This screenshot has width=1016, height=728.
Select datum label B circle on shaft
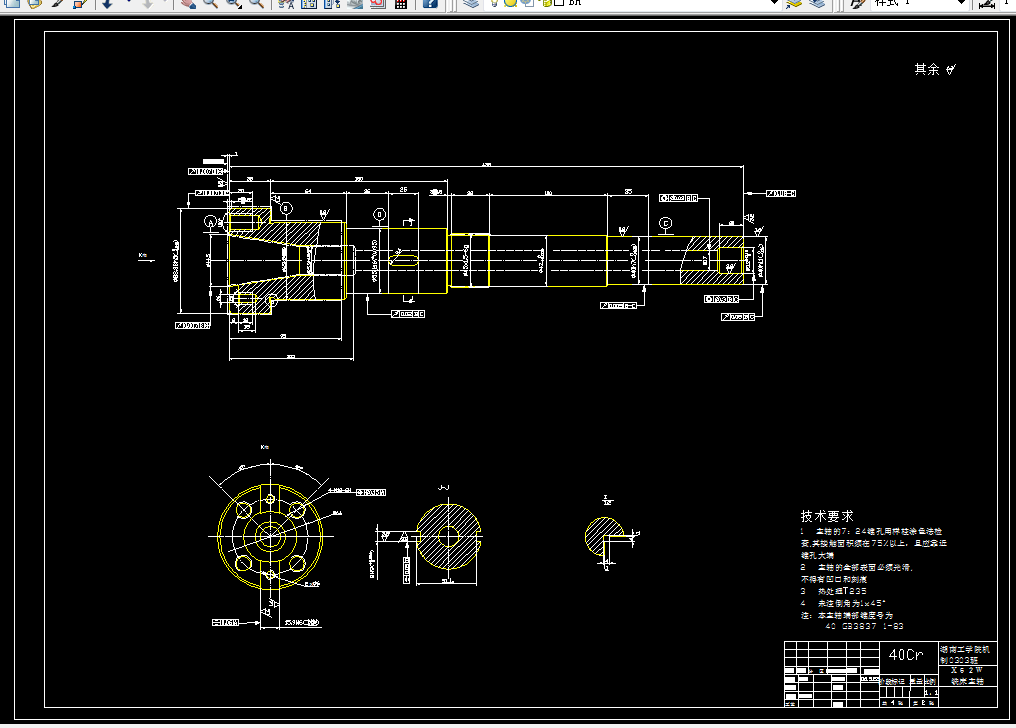(286, 209)
